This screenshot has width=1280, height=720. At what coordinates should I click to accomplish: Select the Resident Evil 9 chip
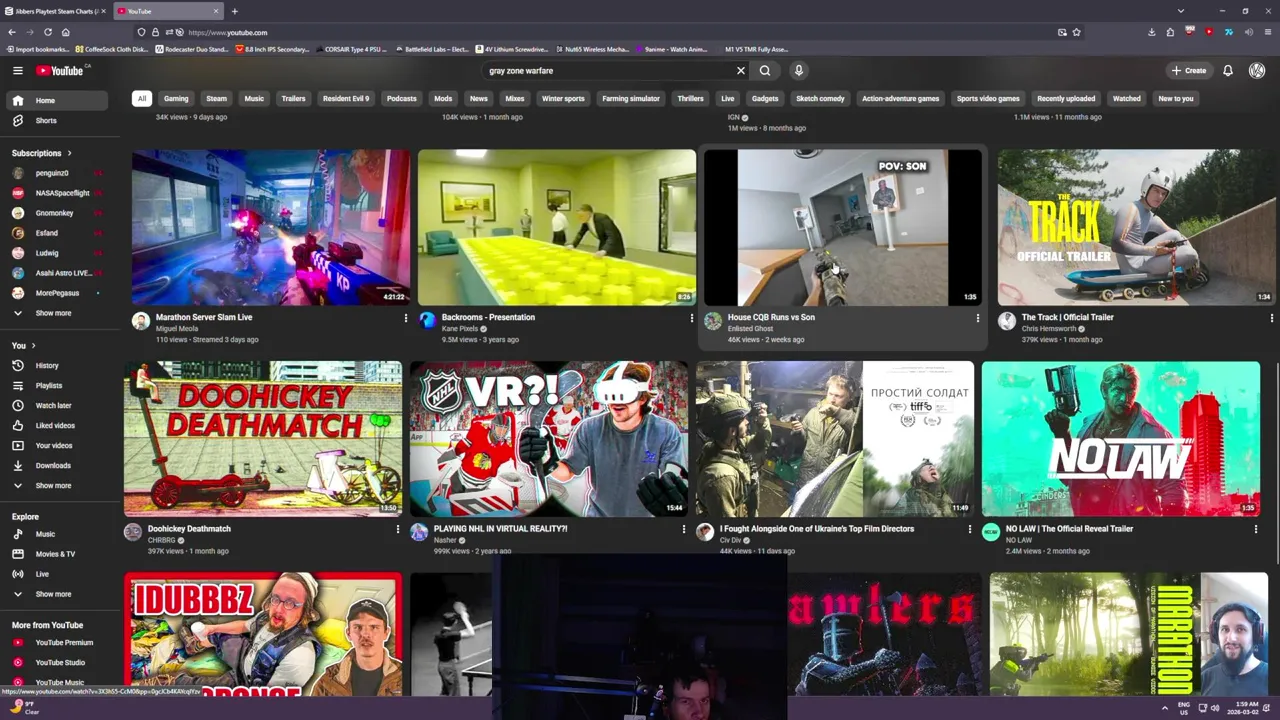click(346, 99)
